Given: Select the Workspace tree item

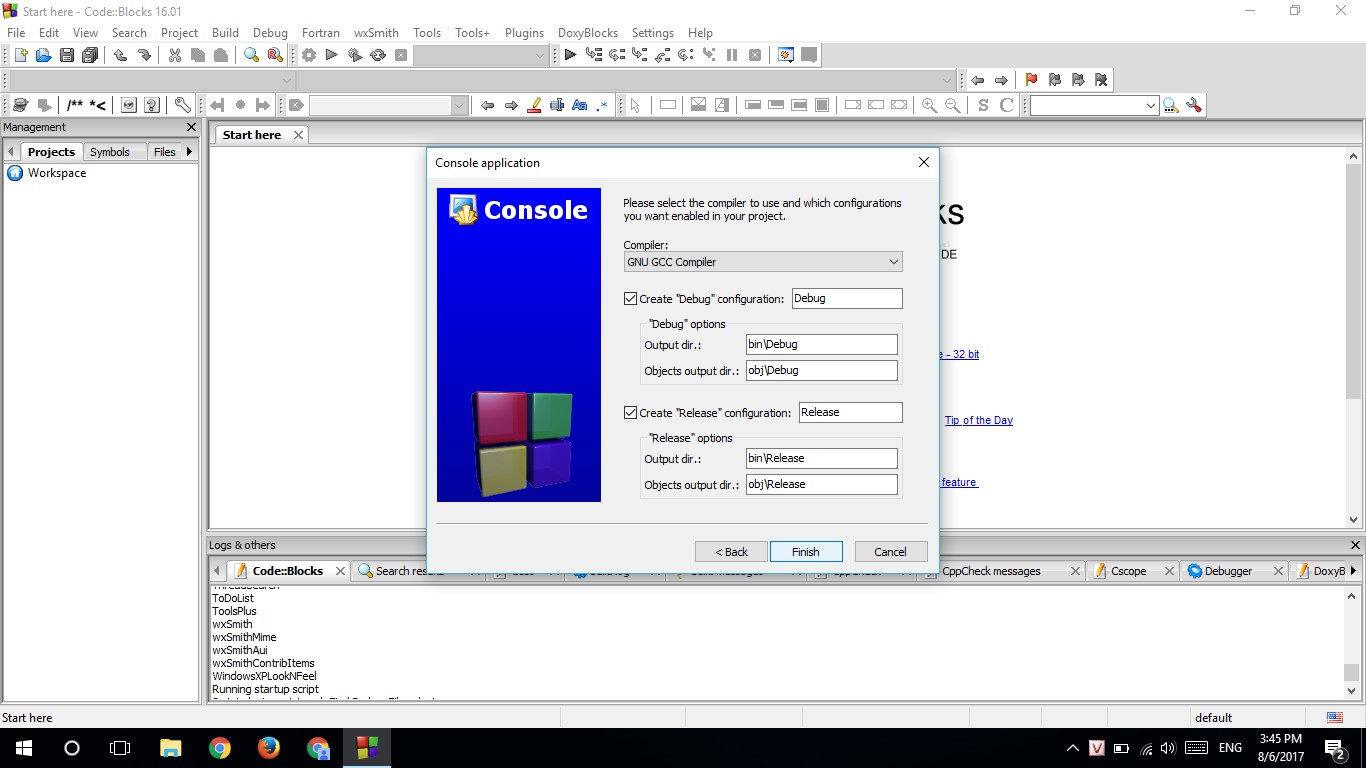Looking at the screenshot, I should [x=57, y=173].
